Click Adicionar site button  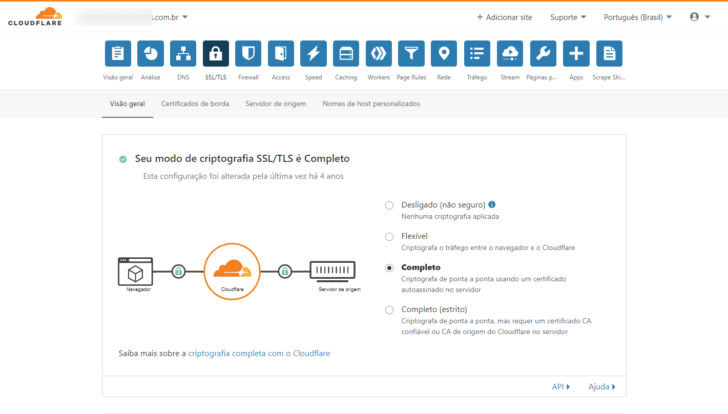[504, 17]
